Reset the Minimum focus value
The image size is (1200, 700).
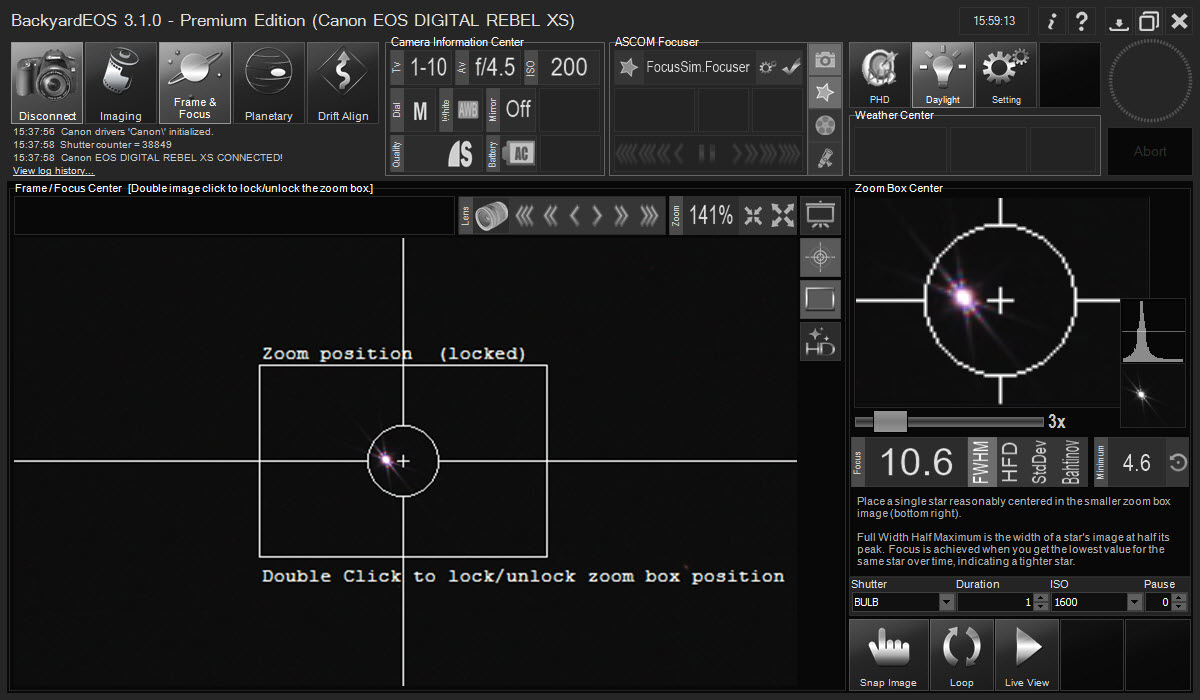coord(1177,462)
